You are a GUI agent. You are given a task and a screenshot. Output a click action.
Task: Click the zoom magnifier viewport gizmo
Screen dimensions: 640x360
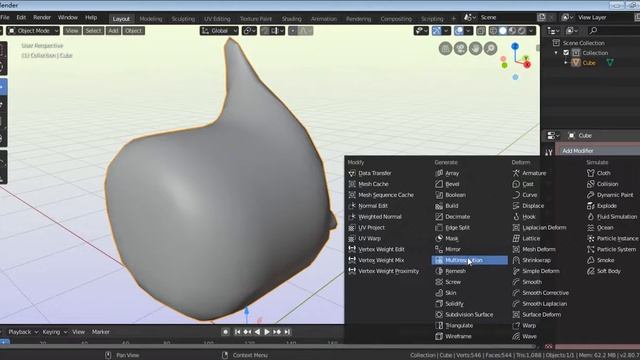pyautogui.click(x=491, y=49)
